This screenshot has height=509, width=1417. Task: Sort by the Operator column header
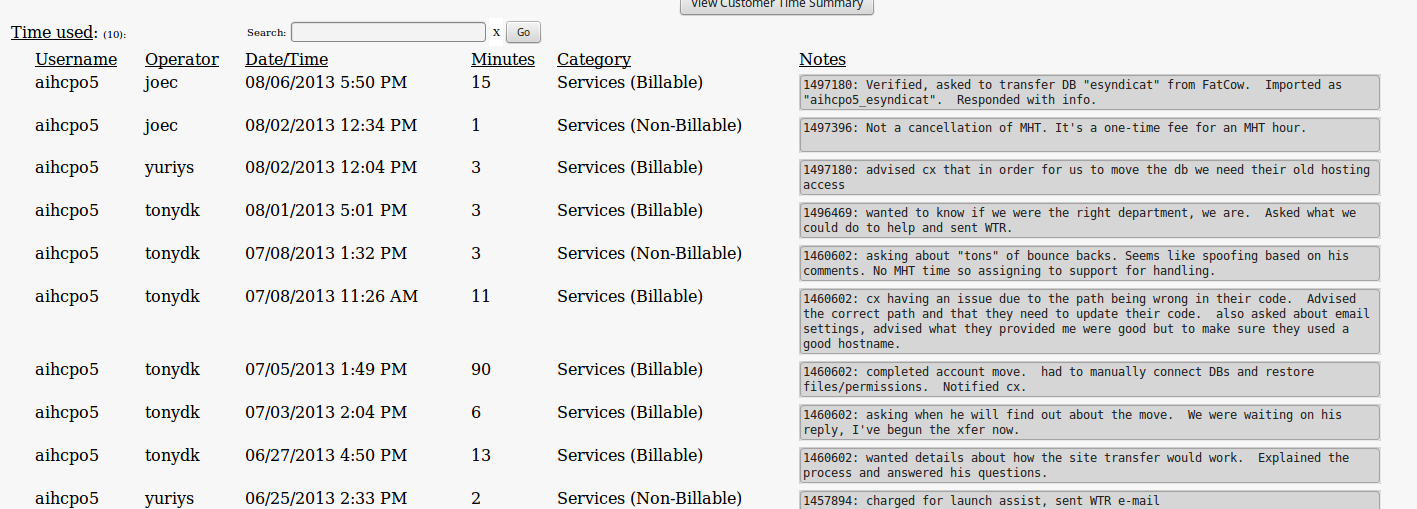coord(181,59)
